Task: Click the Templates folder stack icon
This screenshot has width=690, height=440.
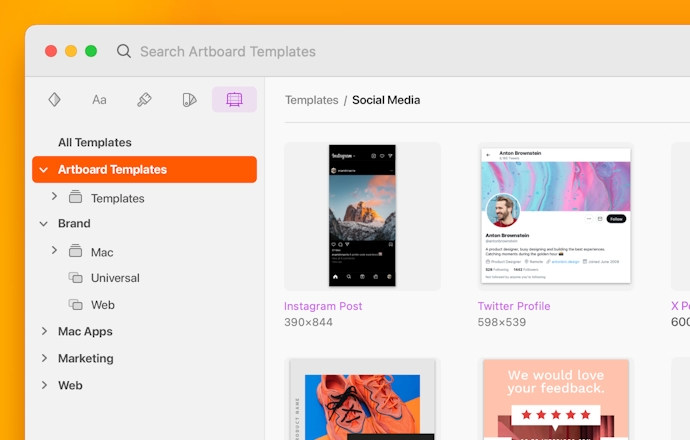Action: click(x=75, y=196)
